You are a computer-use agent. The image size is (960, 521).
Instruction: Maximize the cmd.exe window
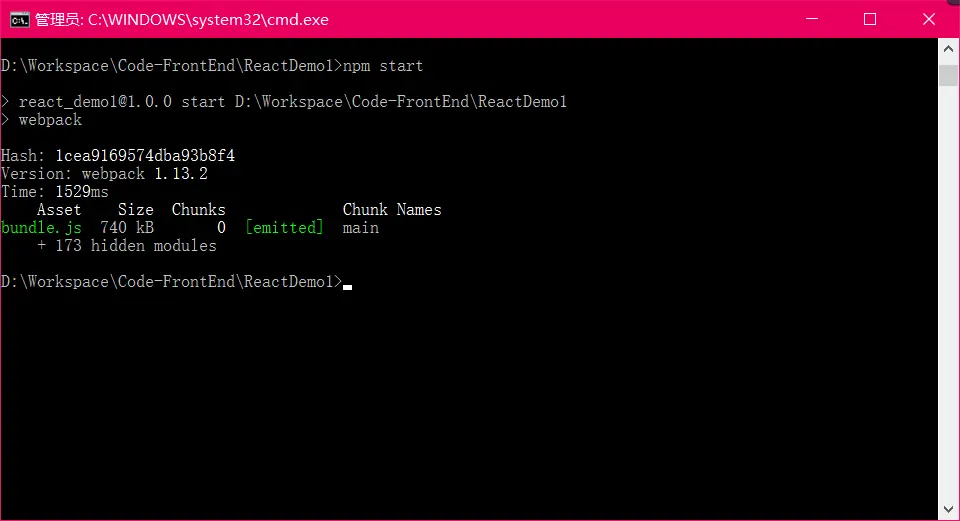tap(869, 19)
